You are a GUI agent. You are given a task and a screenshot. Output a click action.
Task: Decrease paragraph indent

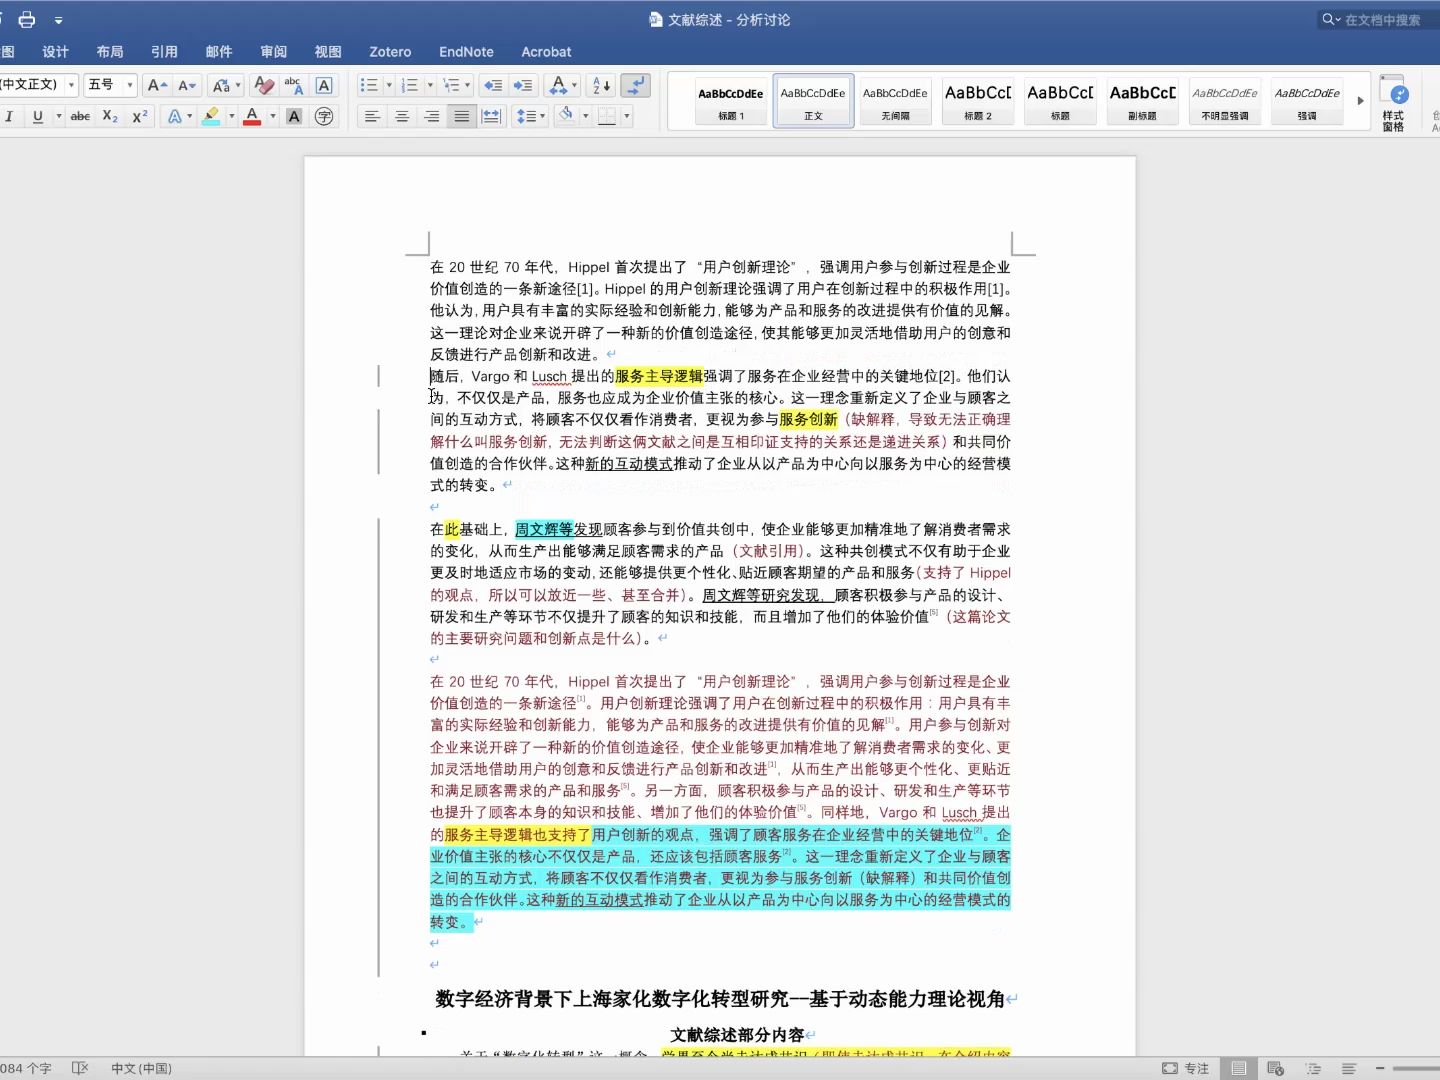492,85
